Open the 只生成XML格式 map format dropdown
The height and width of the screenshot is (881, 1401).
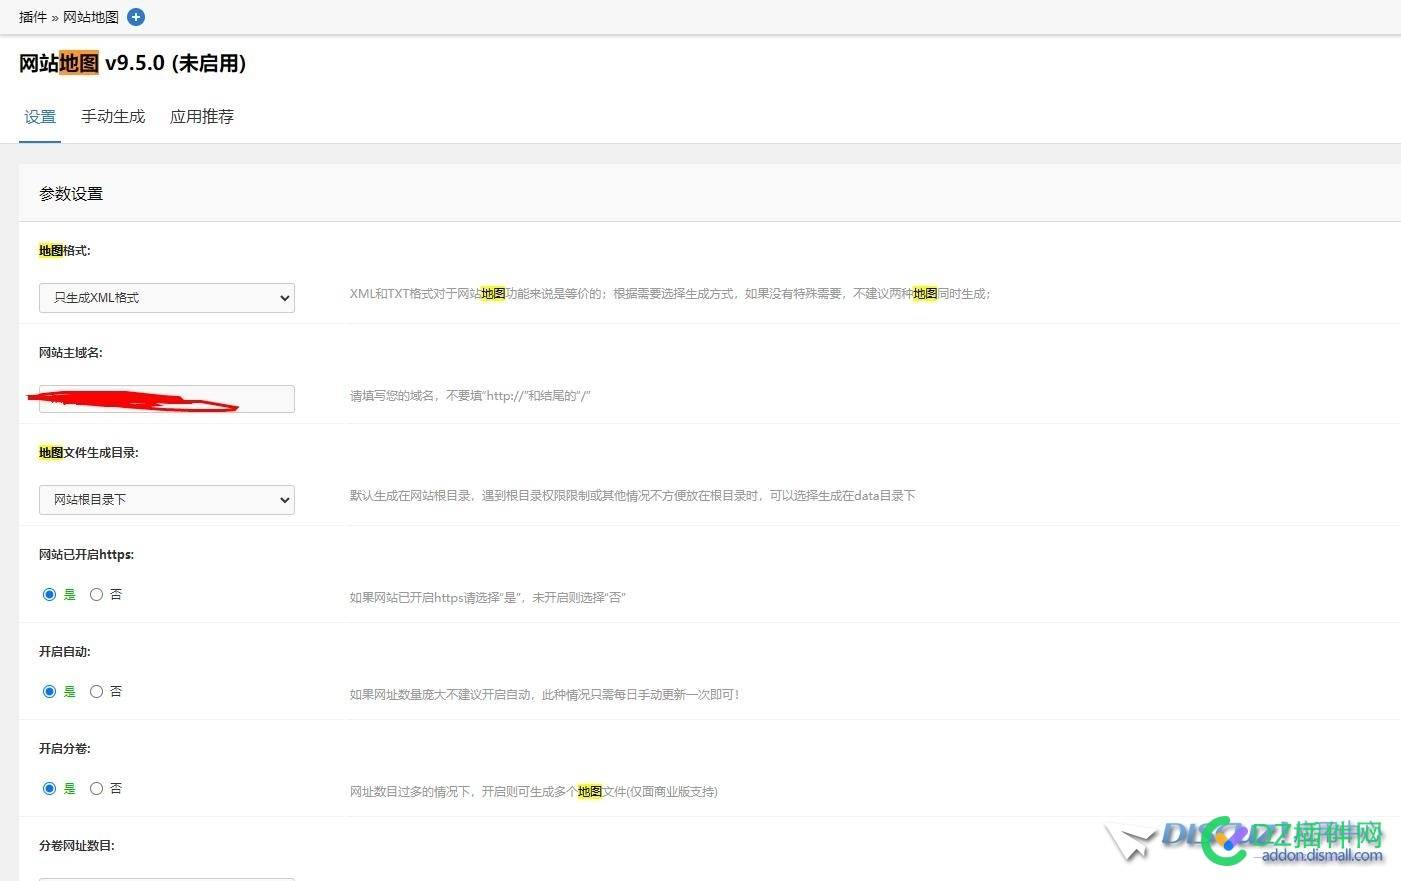pos(167,298)
